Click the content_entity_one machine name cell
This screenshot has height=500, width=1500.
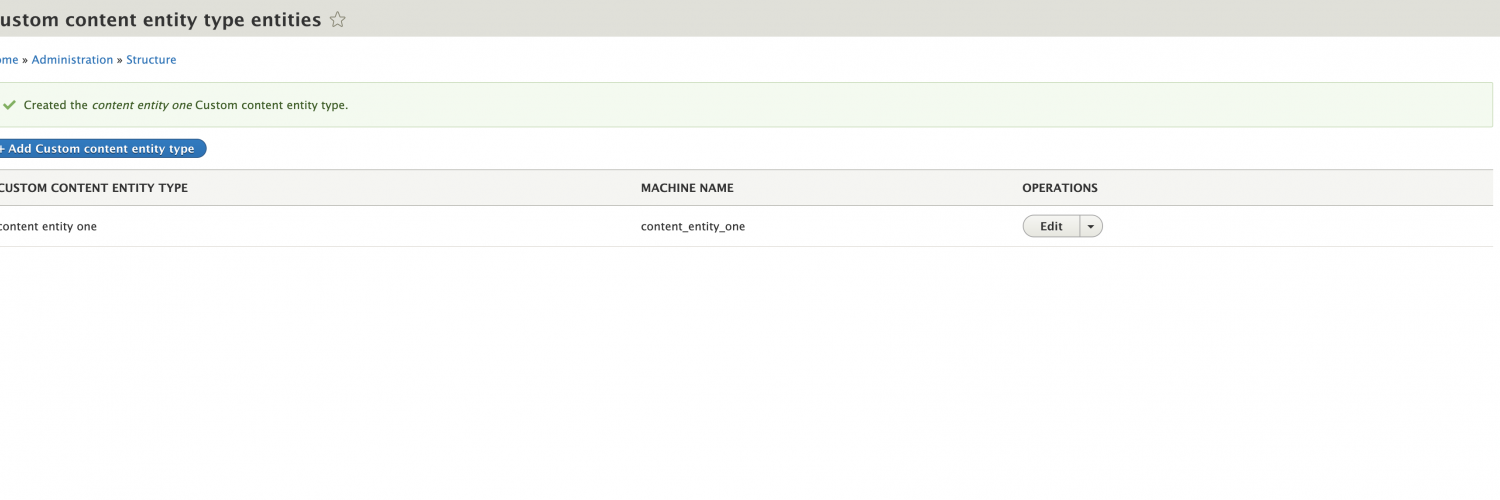coord(693,227)
